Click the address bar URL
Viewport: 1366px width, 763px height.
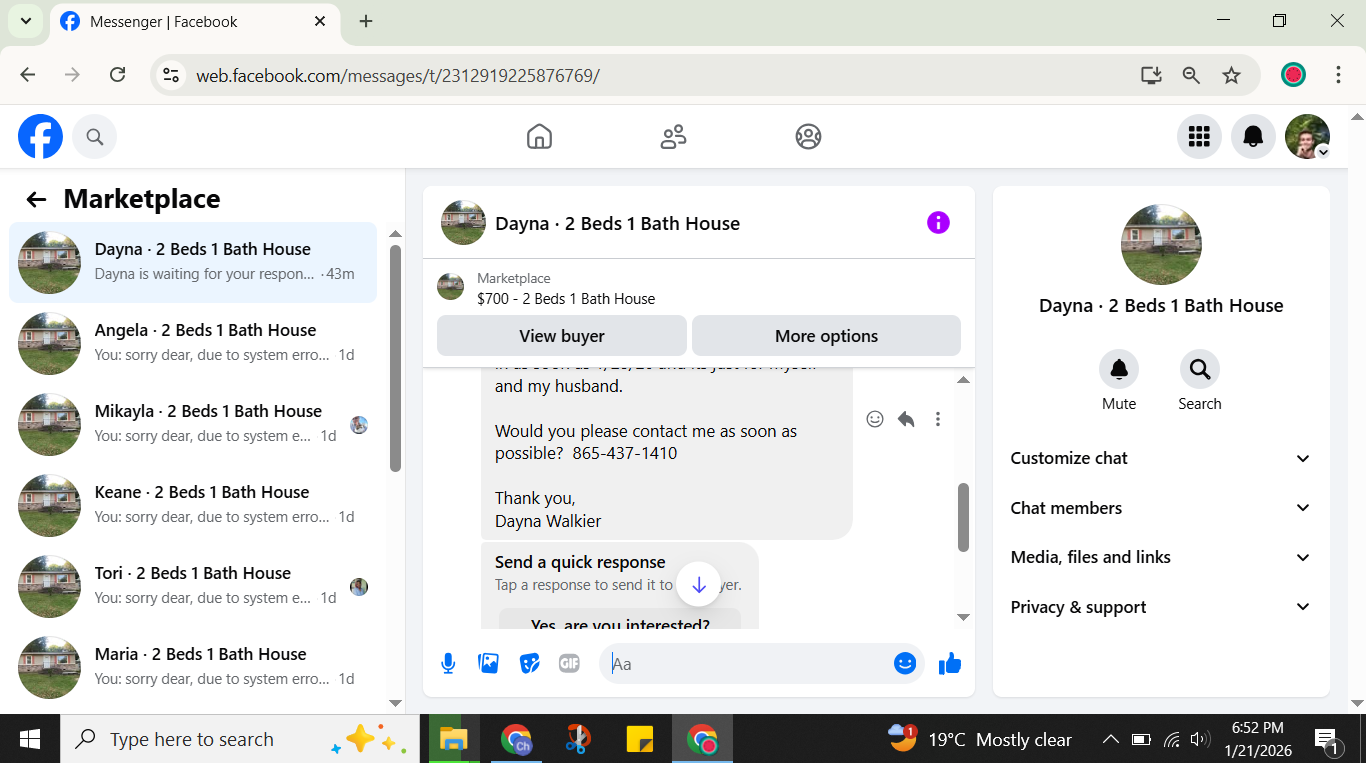coord(398,75)
